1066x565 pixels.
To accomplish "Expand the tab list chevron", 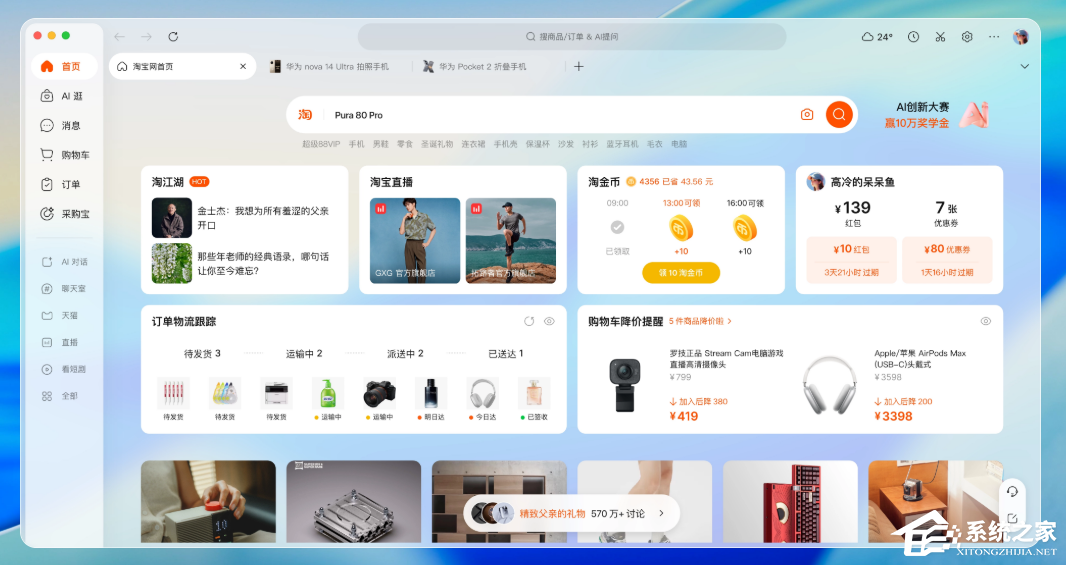I will 1025,67.
